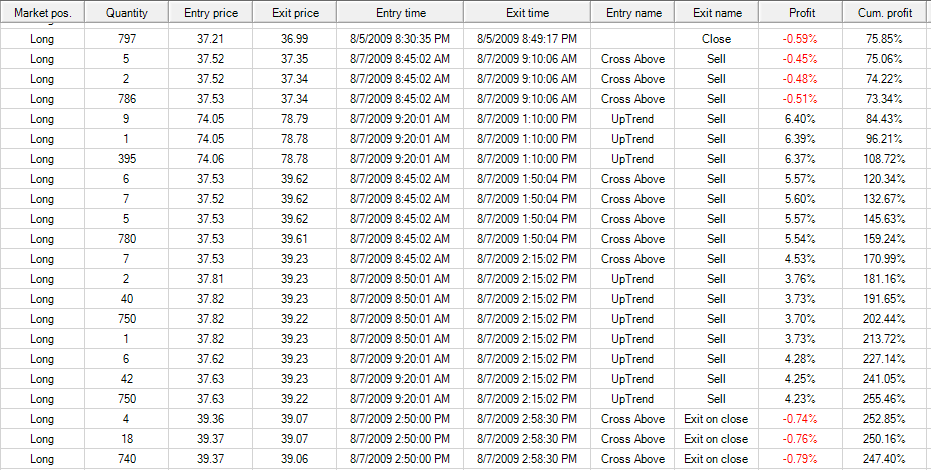Select the quantity 780 cell
The image size is (931, 470).
point(127,239)
